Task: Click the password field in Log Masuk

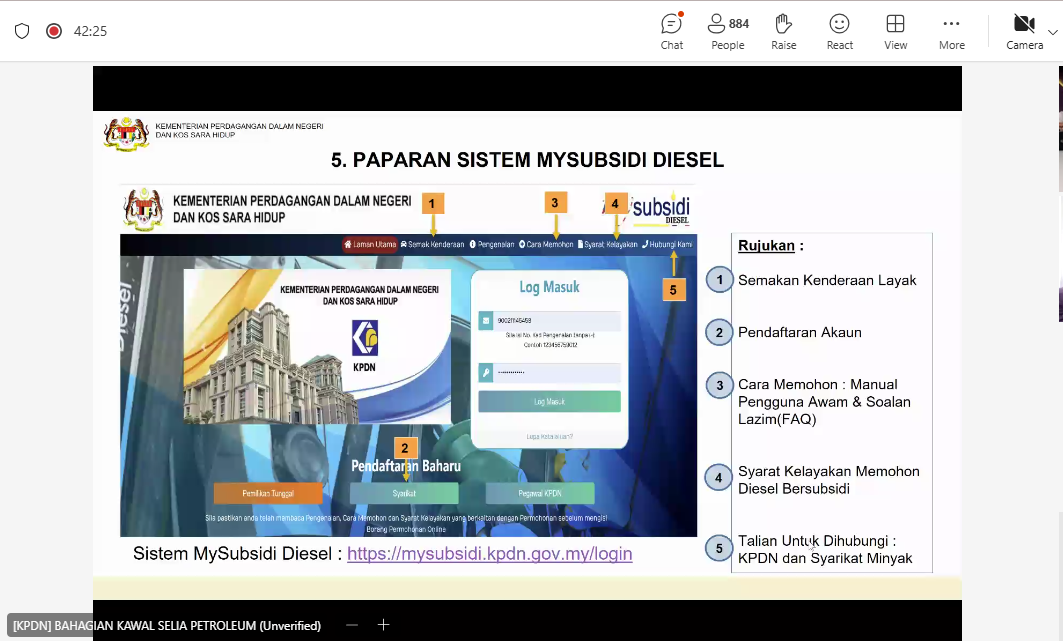Action: [x=549, y=372]
